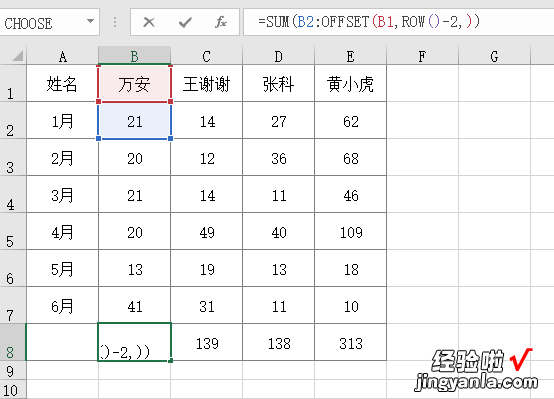Click cell with value 109
Image resolution: width=554 pixels, height=399 pixels.
click(x=350, y=231)
